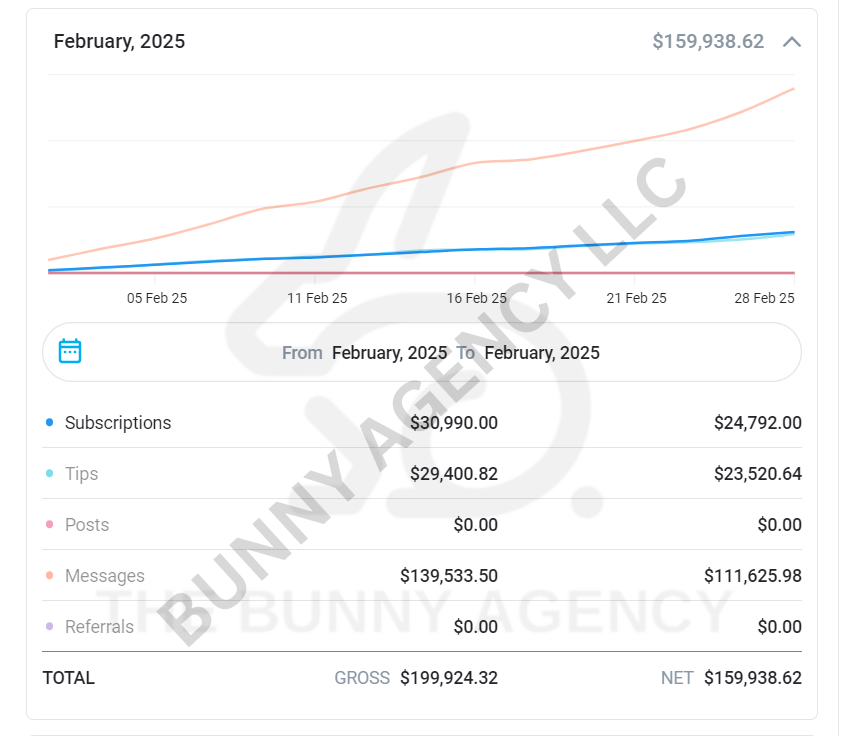
Task: Click the 16 Feb 25 axis label
Action: point(477,298)
